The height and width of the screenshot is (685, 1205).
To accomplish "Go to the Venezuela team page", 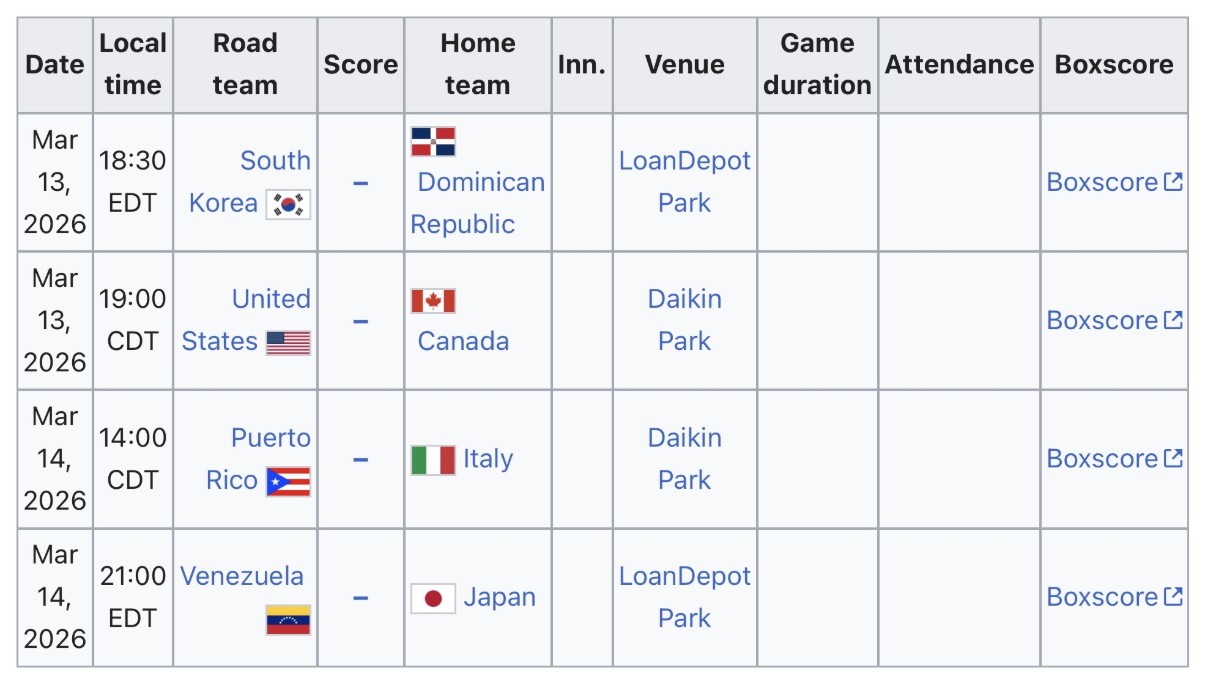I will coord(242,576).
